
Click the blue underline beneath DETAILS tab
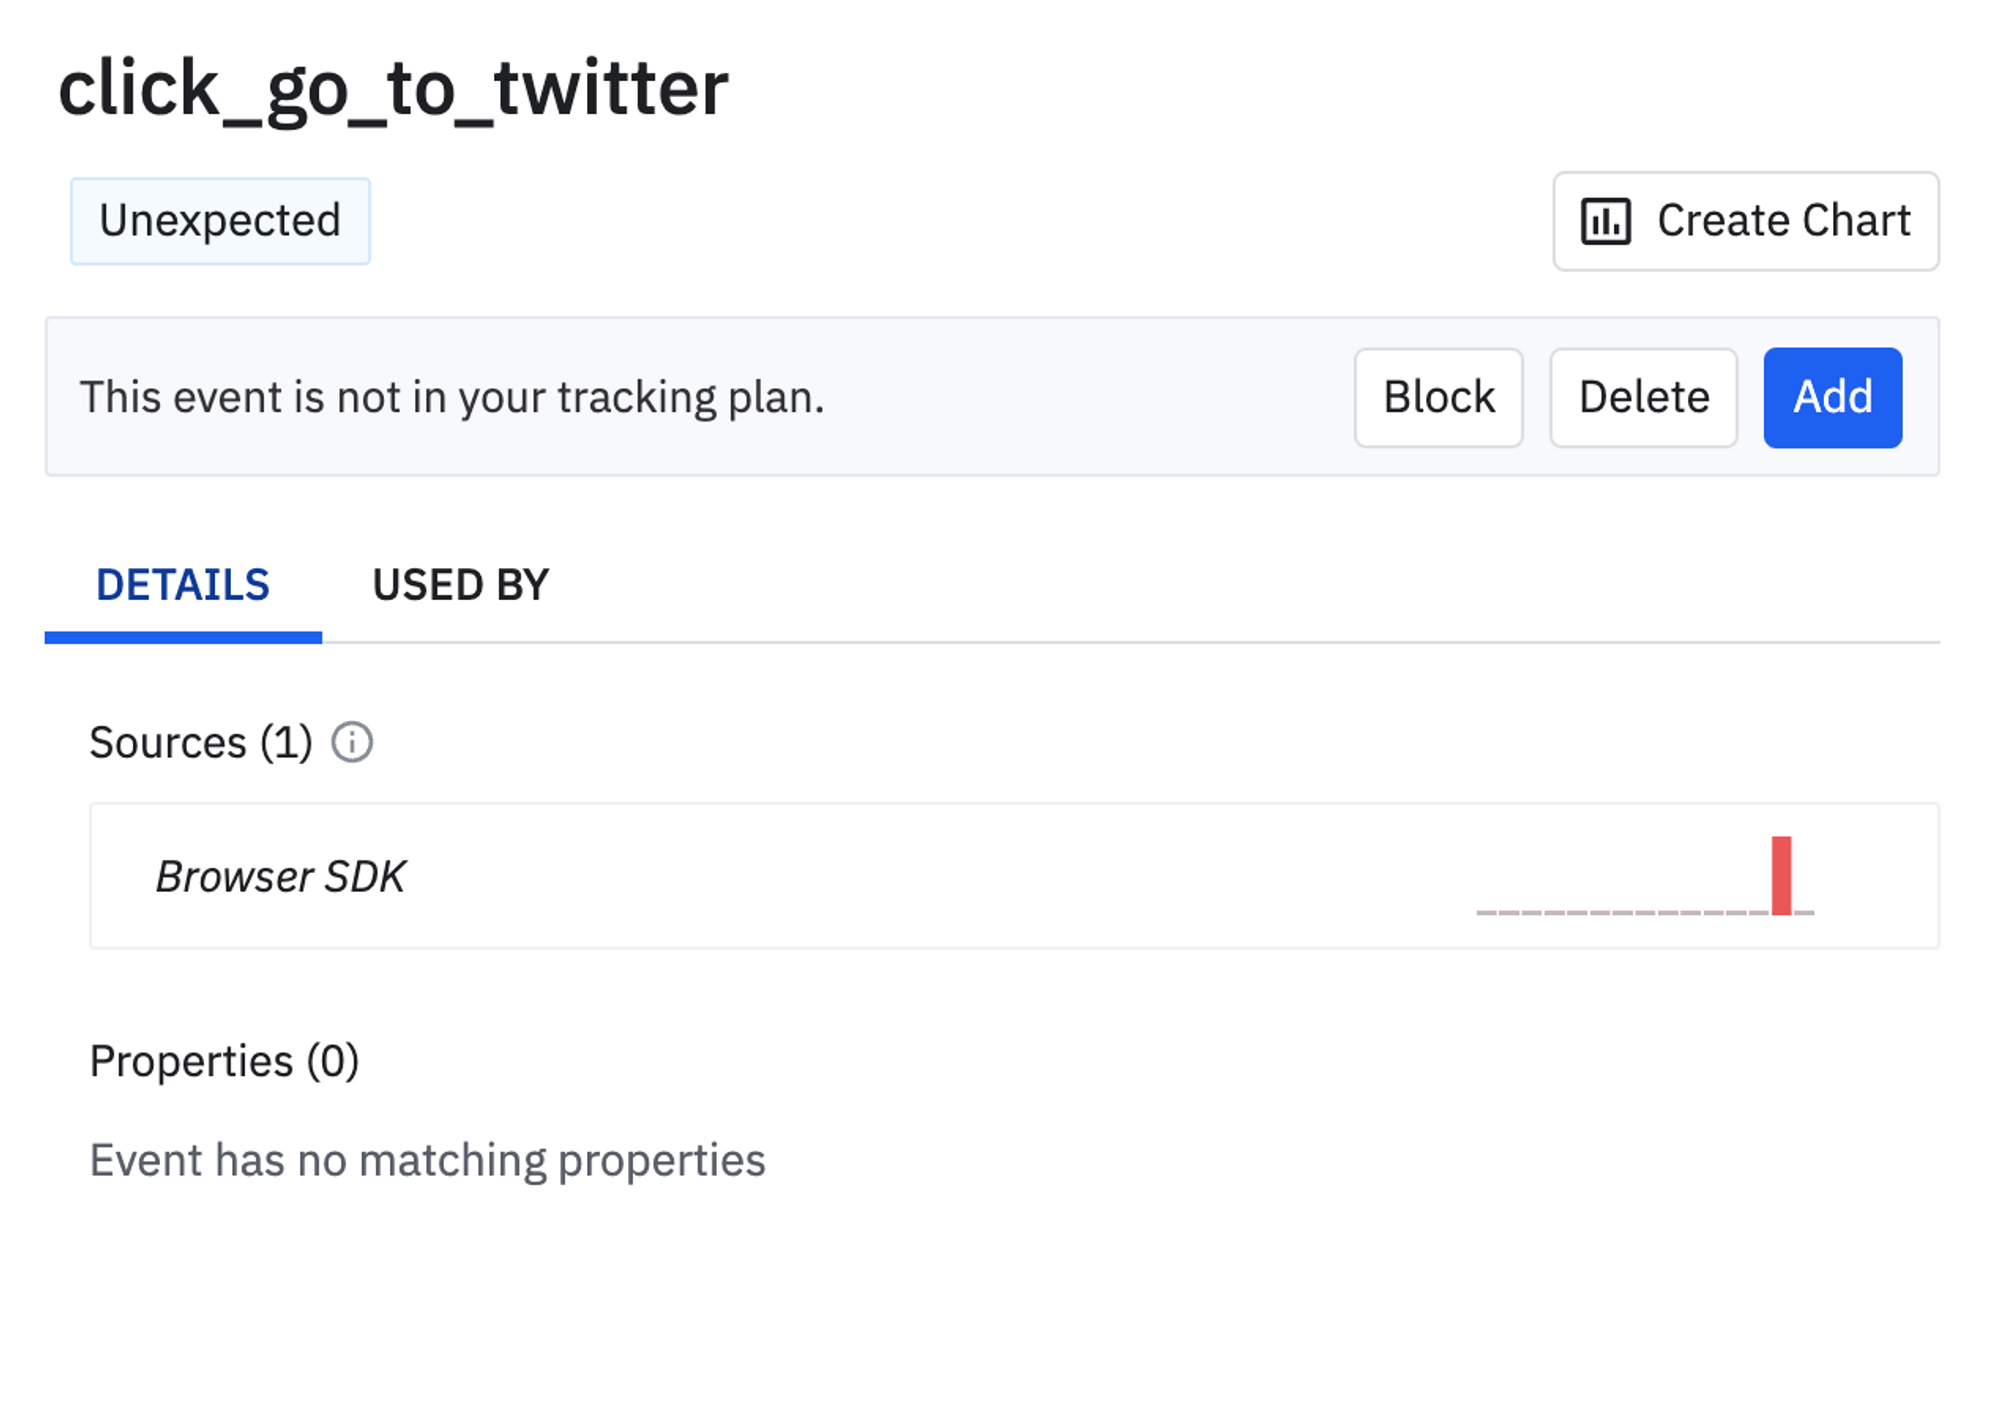(x=183, y=637)
